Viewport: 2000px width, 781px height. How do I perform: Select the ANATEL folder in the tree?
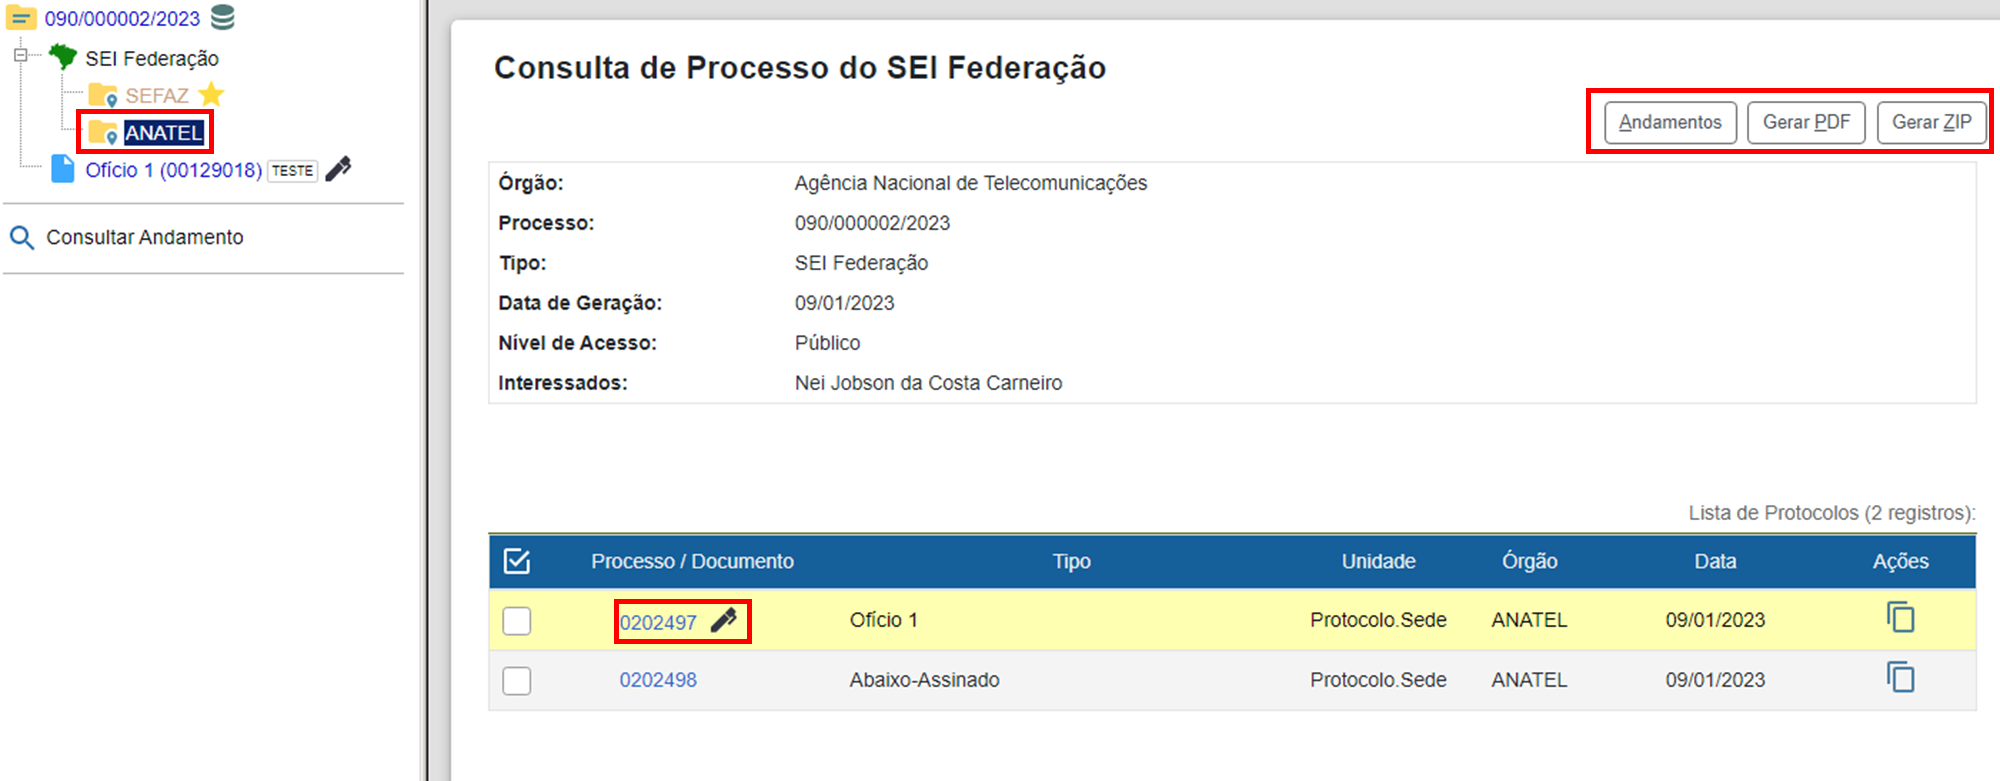[163, 133]
